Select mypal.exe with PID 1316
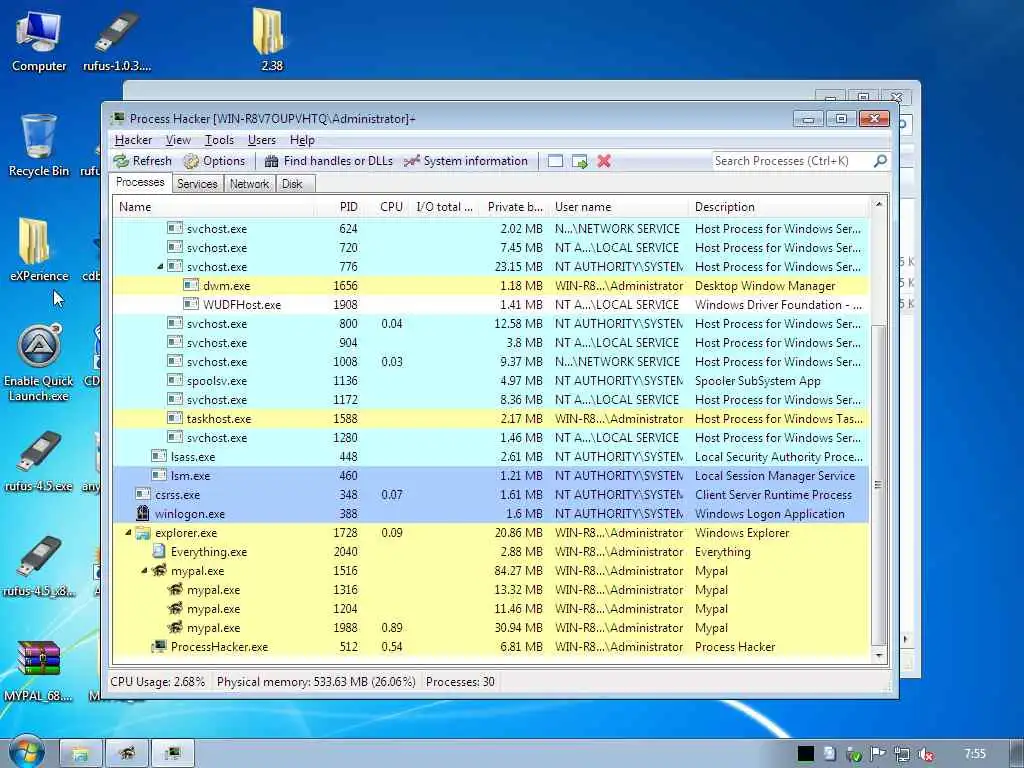 point(490,590)
